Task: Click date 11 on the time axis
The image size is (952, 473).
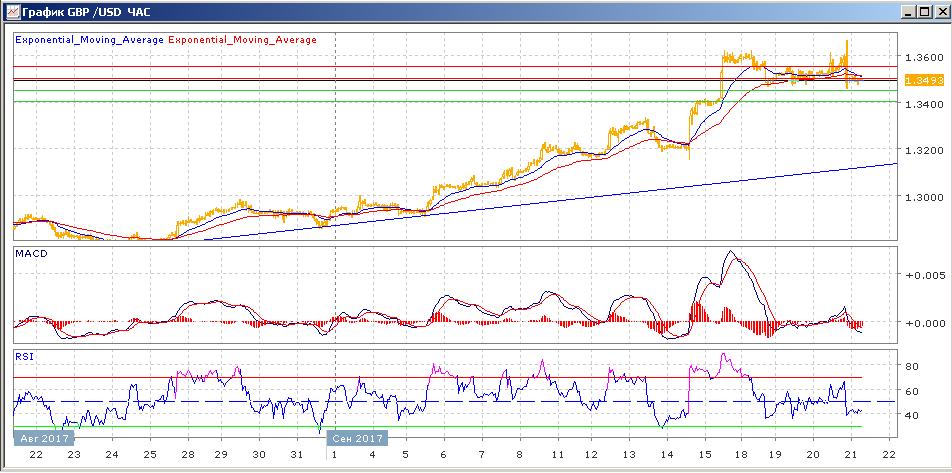Action: tap(557, 455)
